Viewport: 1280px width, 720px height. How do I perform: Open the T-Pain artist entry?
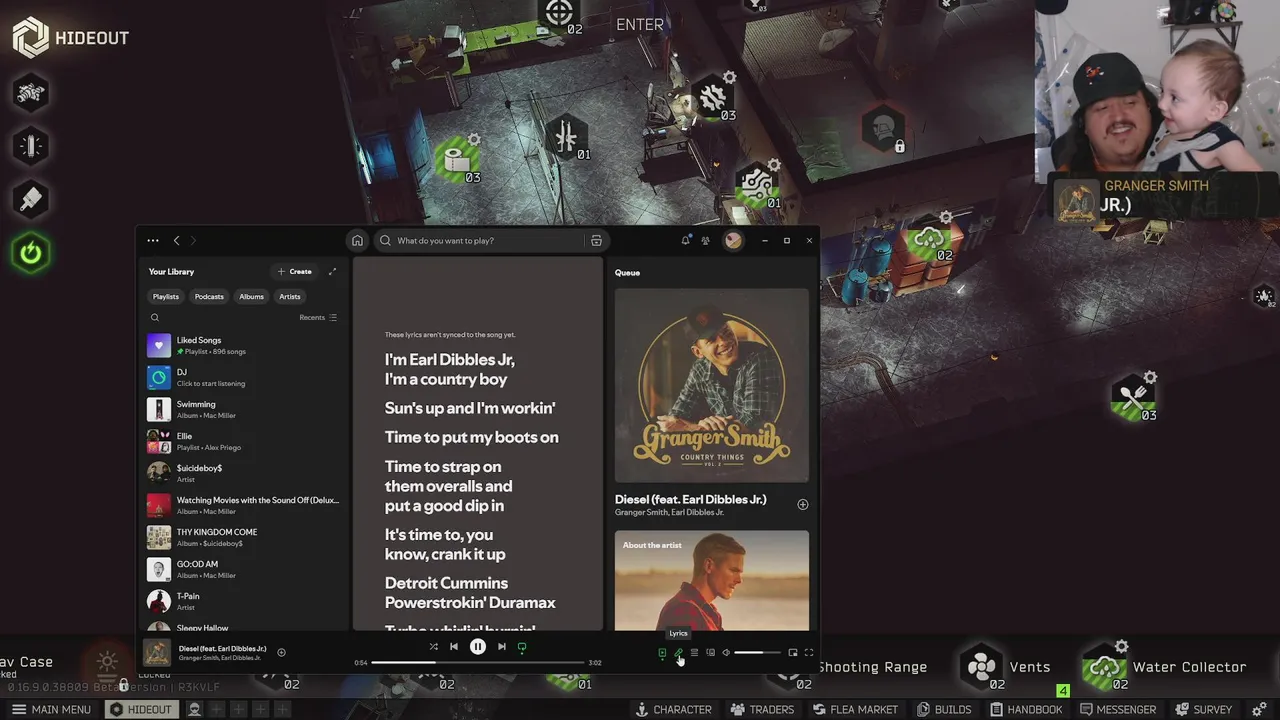244,601
